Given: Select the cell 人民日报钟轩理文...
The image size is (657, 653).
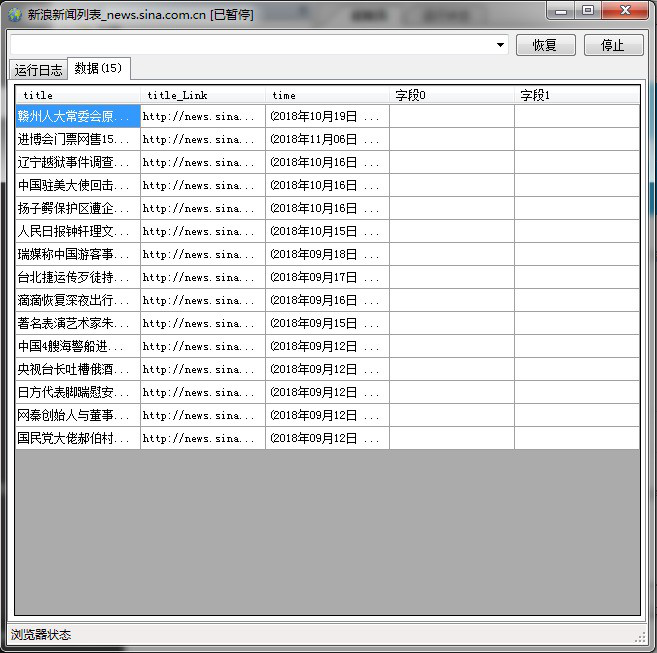Looking at the screenshot, I should [78, 231].
